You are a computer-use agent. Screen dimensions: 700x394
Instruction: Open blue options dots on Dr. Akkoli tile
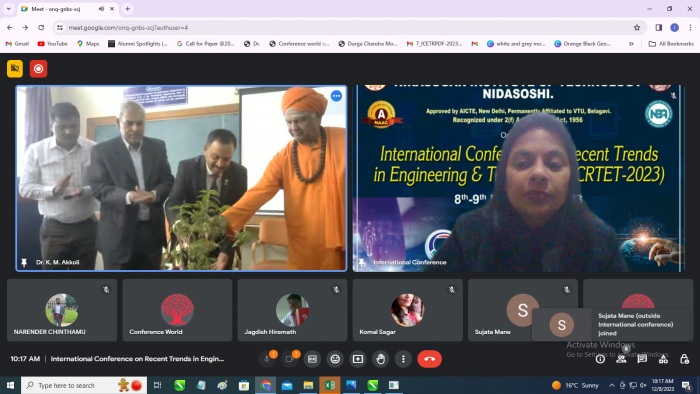336,96
